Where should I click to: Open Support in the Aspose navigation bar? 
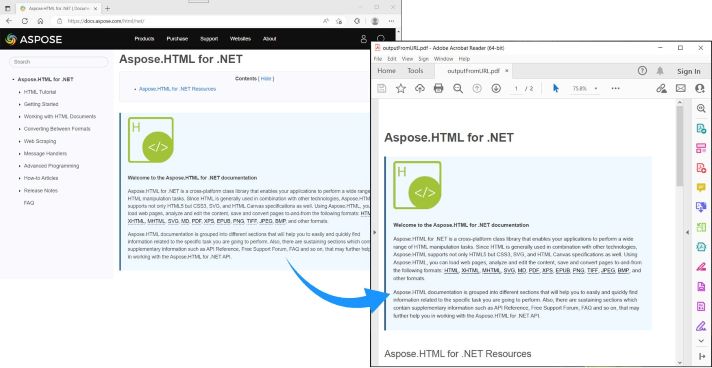point(209,39)
